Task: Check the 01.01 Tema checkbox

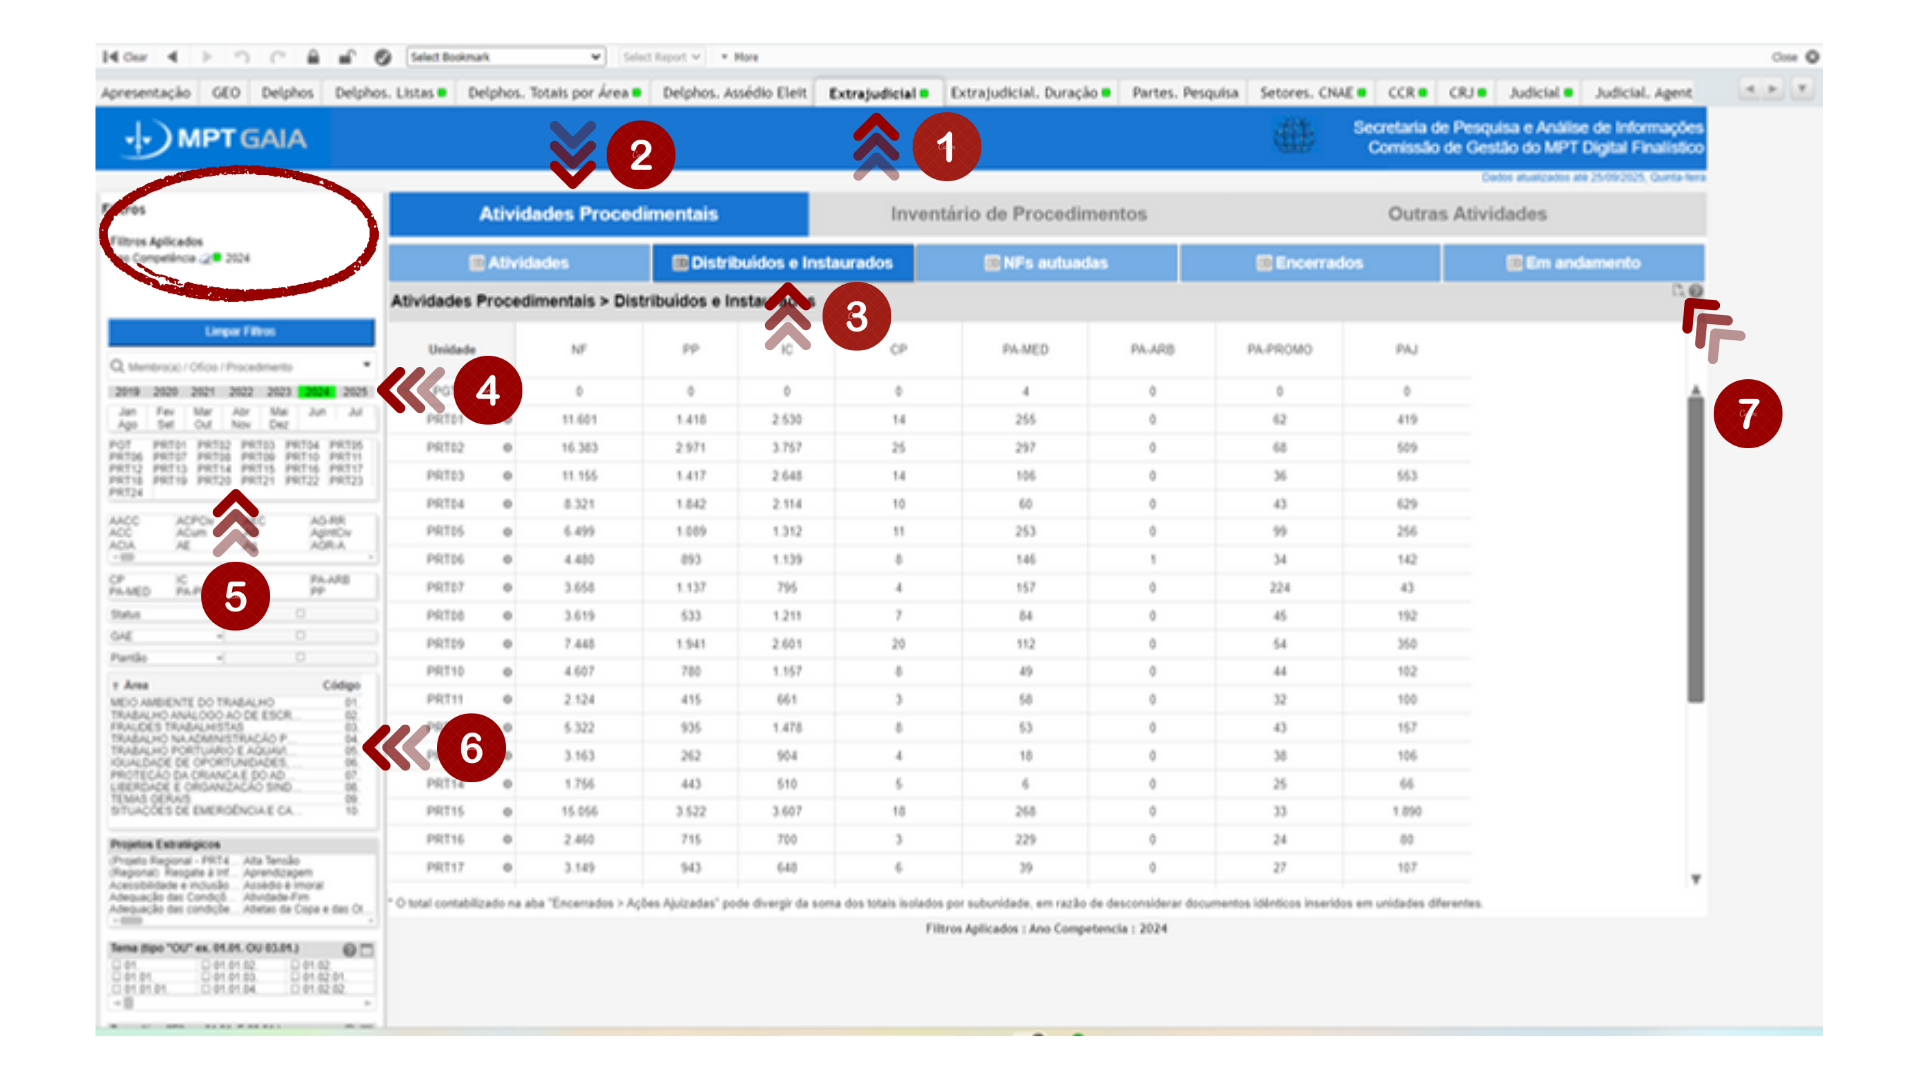Action: click(117, 977)
